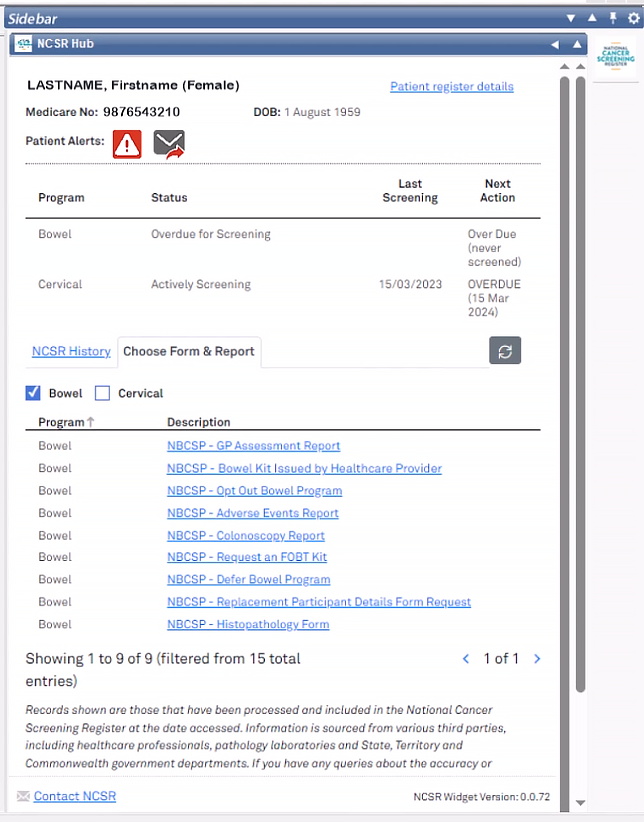
Task: Click the Bowel row in status table
Action: tap(283, 248)
